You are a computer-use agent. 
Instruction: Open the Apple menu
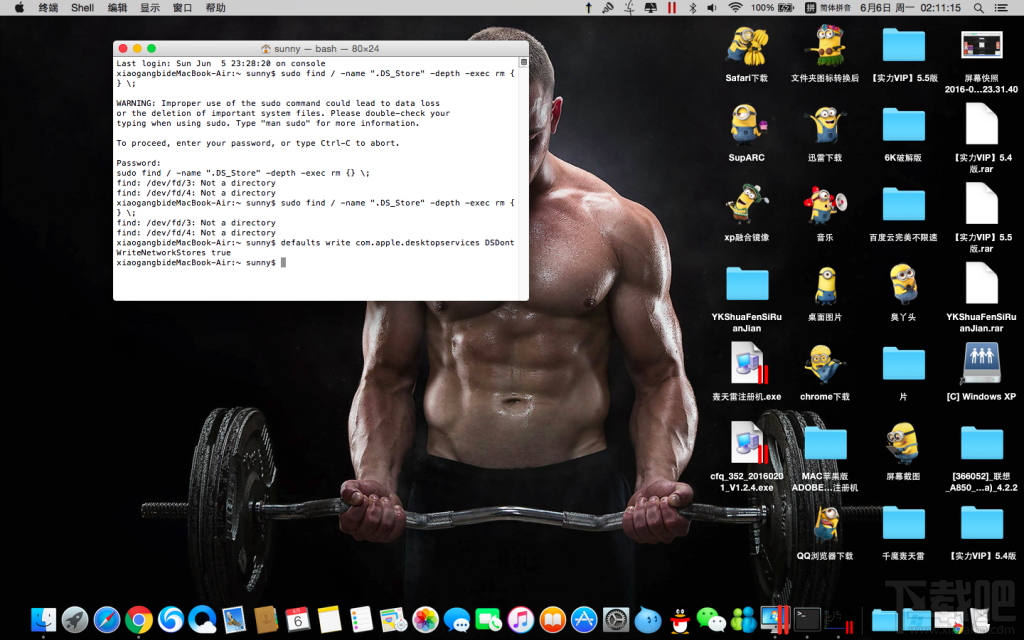(19, 8)
